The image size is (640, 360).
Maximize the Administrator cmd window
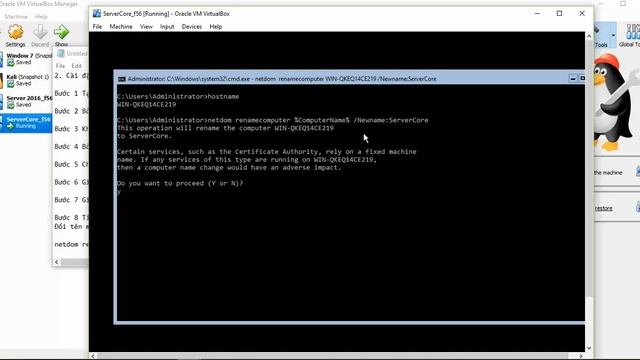click(582, 78)
